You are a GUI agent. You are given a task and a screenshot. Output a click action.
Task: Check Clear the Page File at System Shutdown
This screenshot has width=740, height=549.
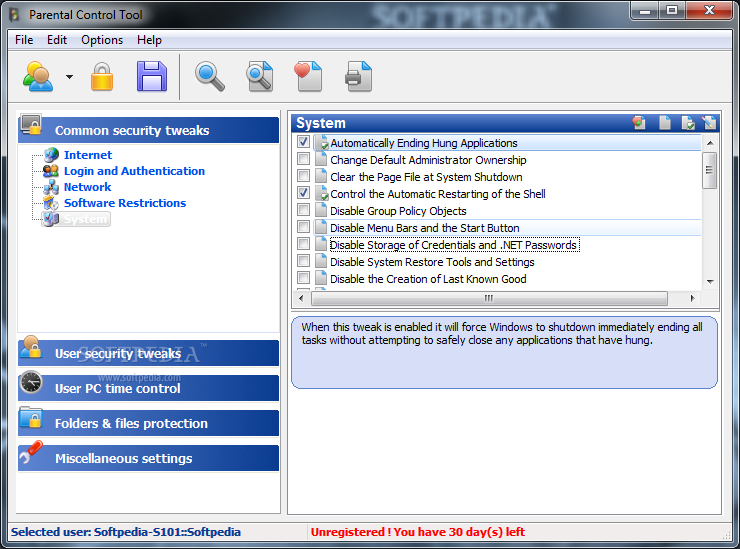[303, 176]
